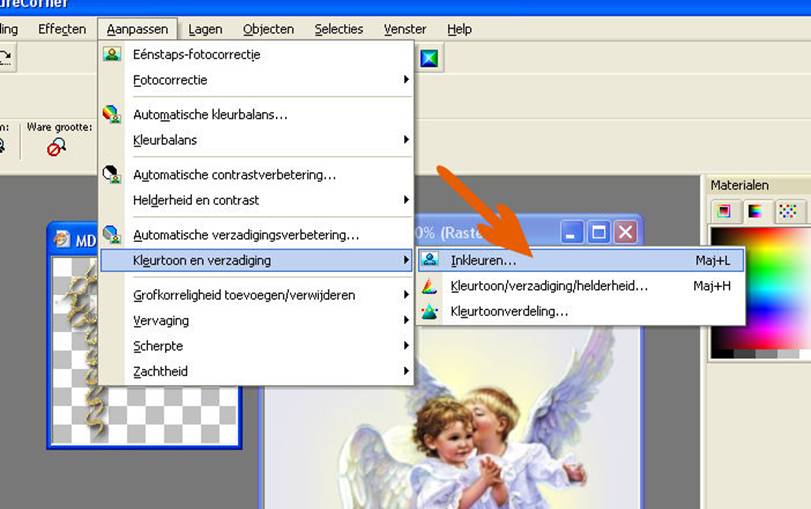Click the MD image window icon

[62, 238]
